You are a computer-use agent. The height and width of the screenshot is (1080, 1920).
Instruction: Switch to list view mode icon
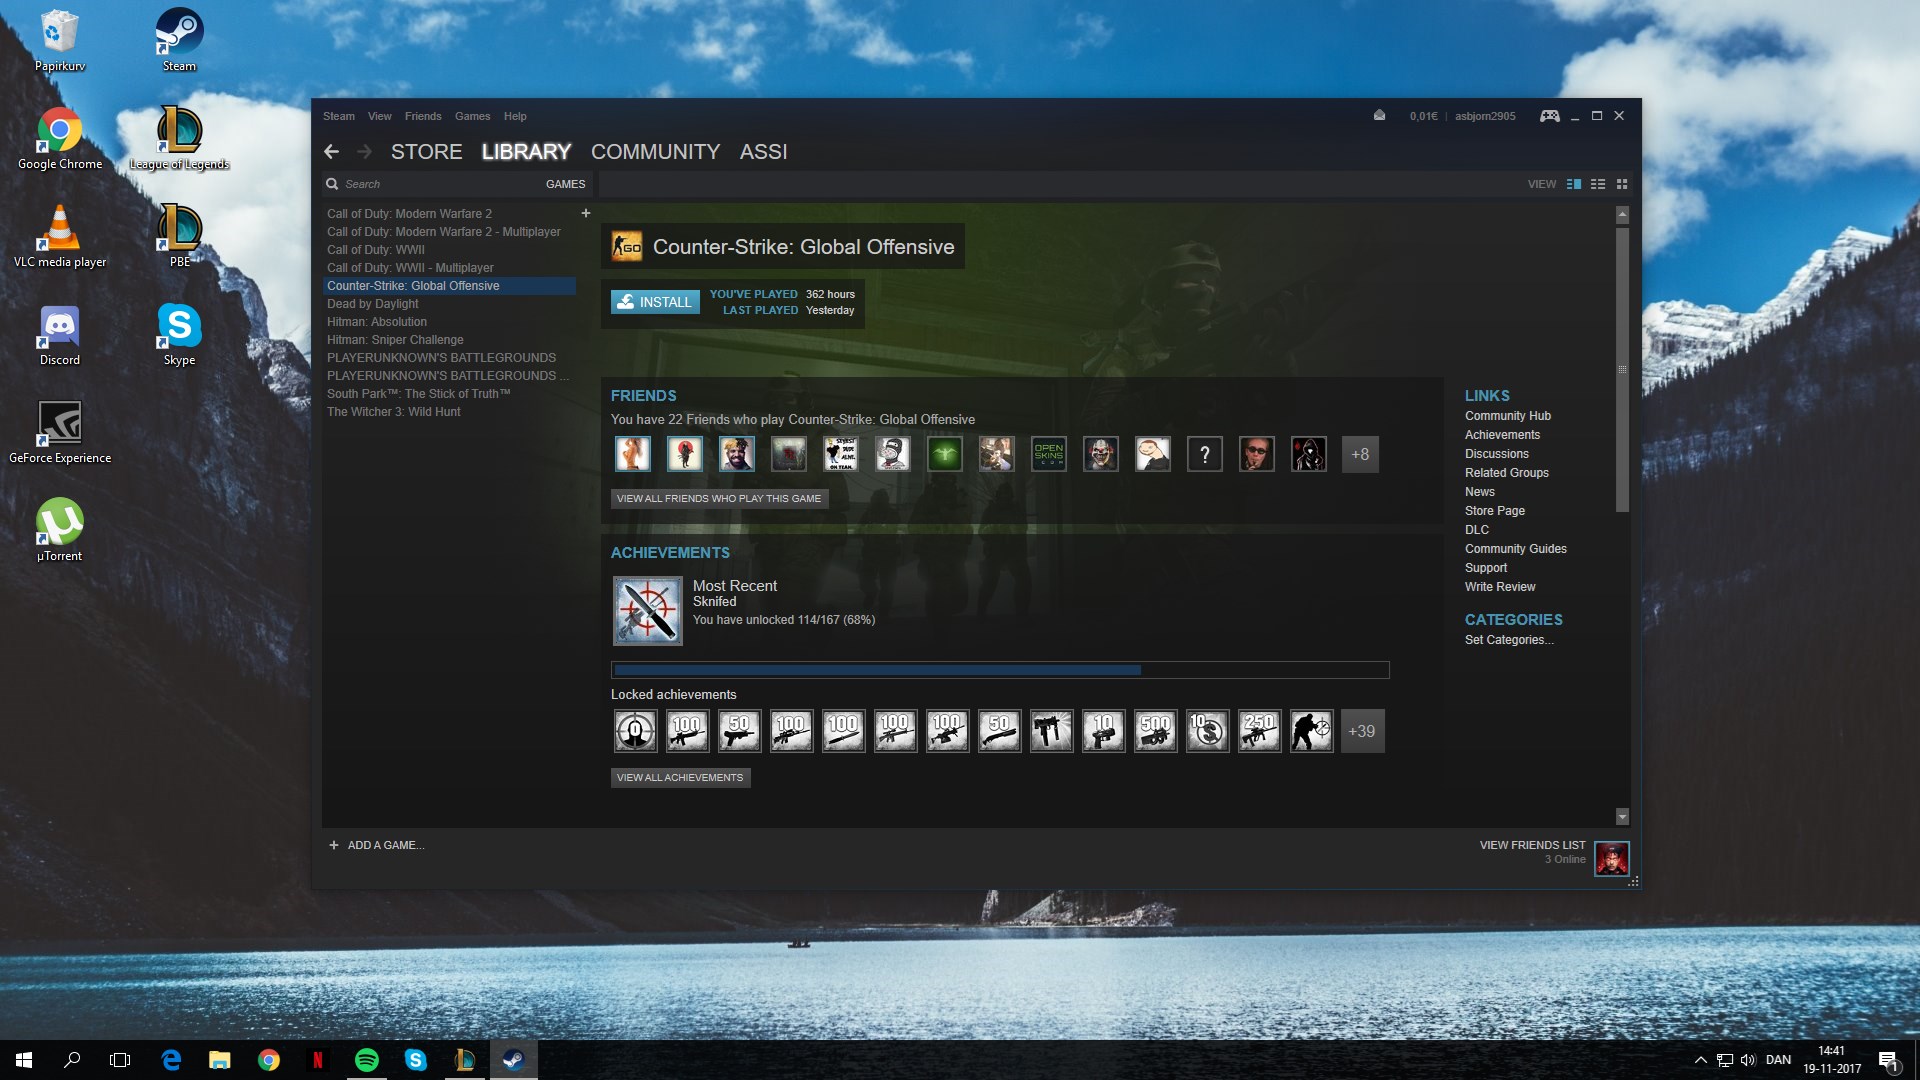(1598, 184)
